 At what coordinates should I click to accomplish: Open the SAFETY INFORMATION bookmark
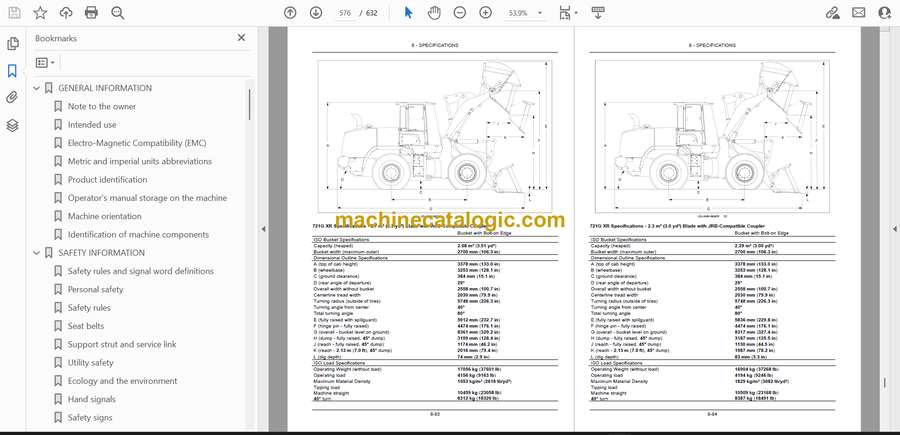point(102,253)
